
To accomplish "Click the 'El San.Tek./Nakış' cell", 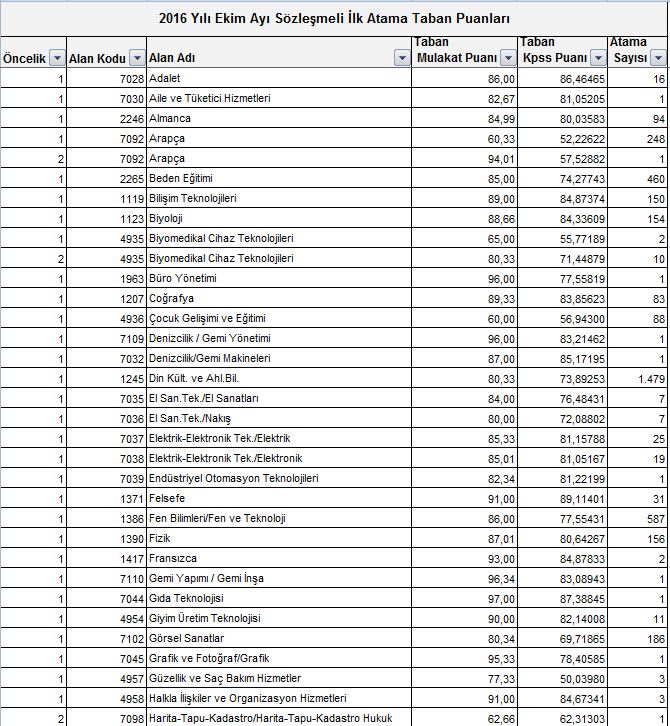I will tap(279, 418).
